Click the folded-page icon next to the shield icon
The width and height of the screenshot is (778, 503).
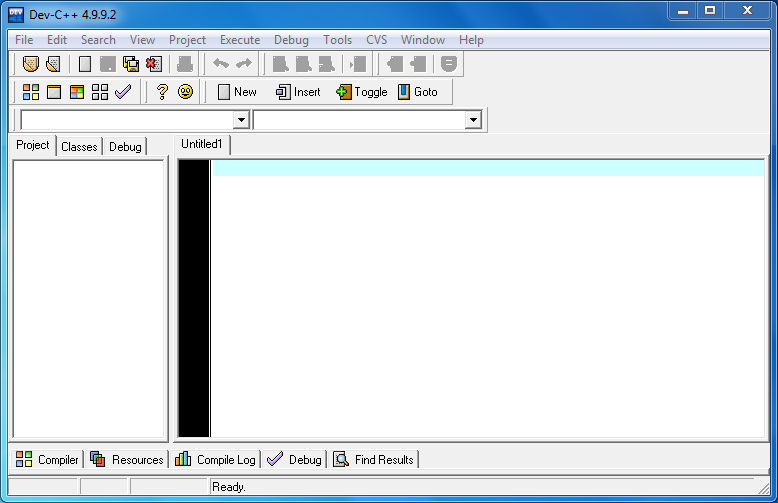(53, 64)
